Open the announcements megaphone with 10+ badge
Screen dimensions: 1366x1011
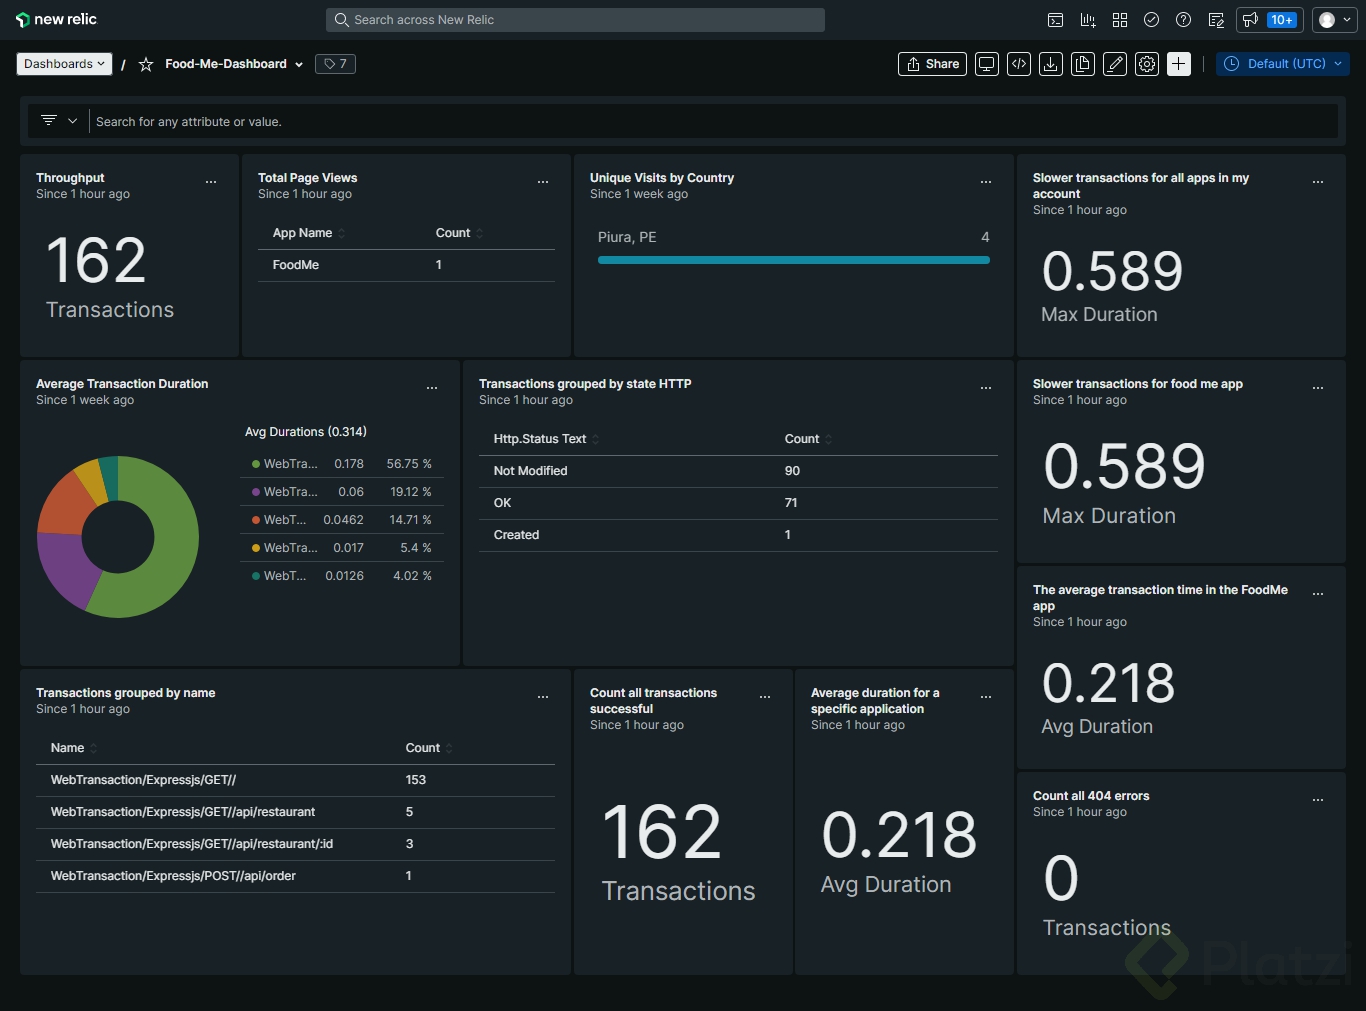tap(1269, 20)
